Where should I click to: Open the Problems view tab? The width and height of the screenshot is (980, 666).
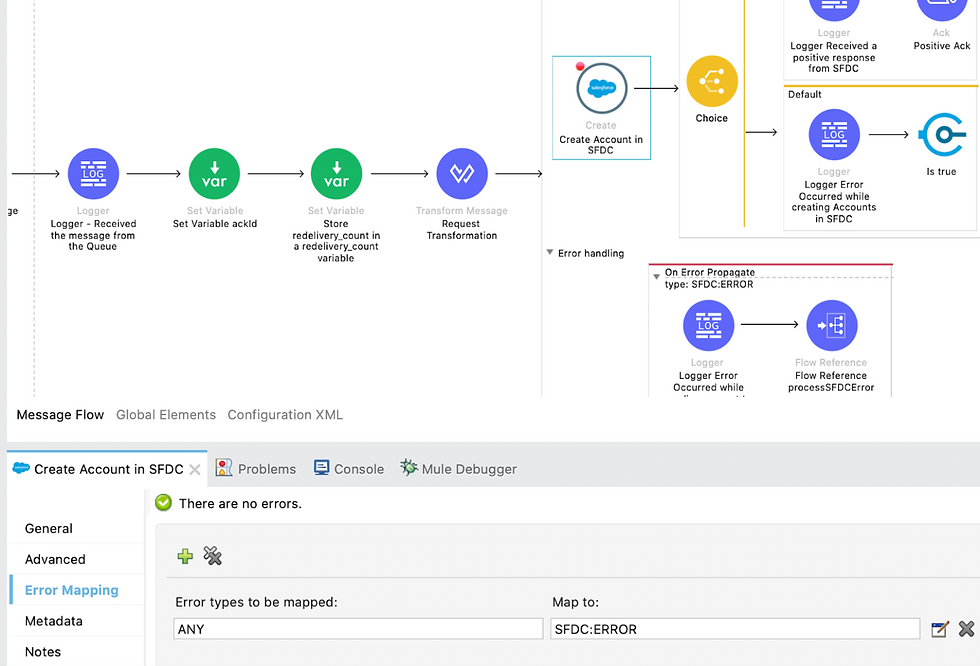click(255, 469)
